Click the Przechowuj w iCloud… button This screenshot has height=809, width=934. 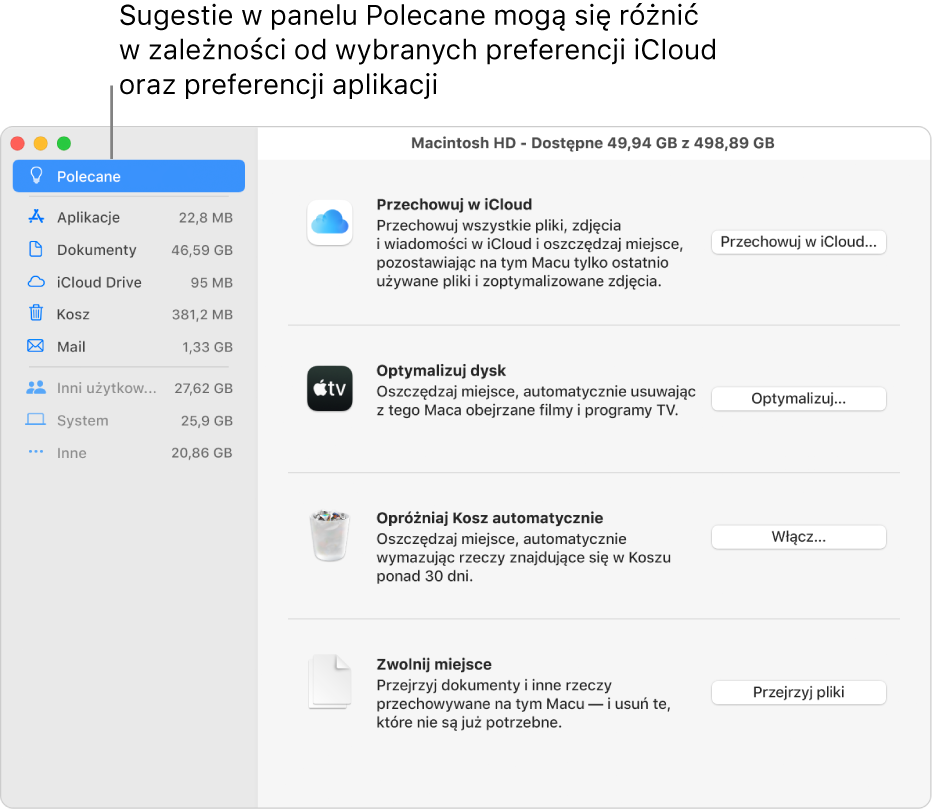coord(798,242)
